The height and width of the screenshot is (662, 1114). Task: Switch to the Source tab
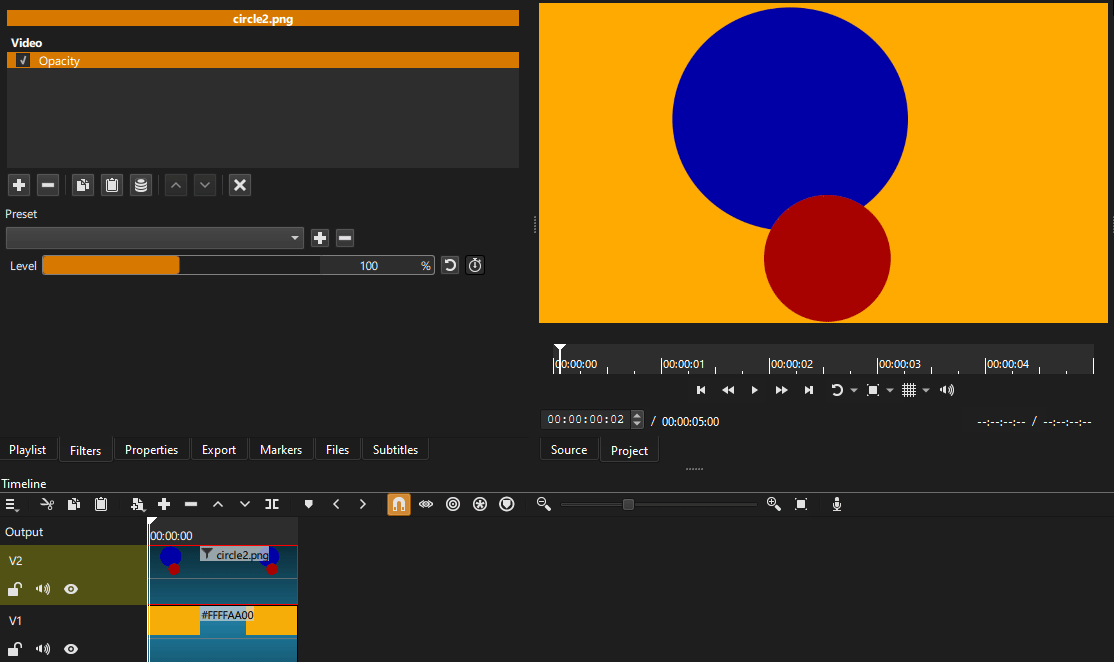(568, 449)
